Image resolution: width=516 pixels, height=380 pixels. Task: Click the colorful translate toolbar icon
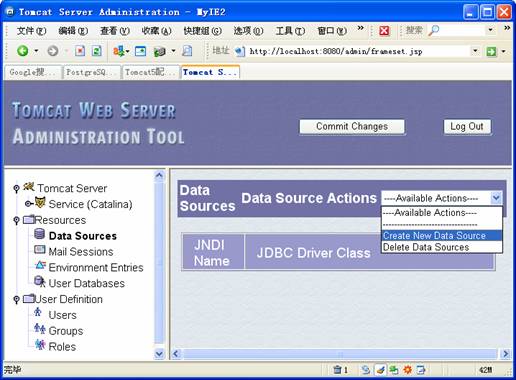click(x=119, y=51)
